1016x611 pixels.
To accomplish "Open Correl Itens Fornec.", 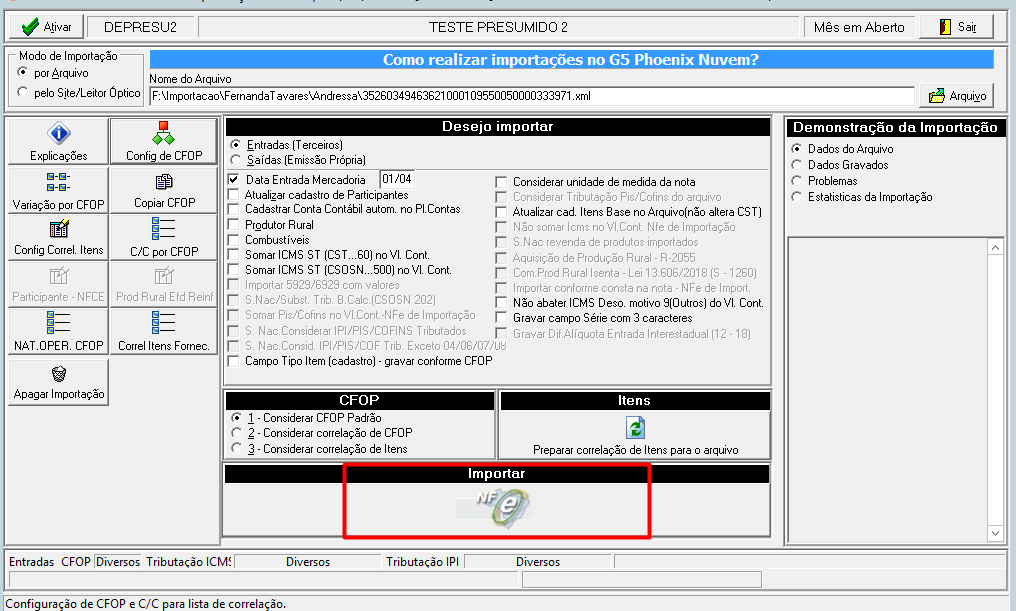I will pyautogui.click(x=163, y=332).
